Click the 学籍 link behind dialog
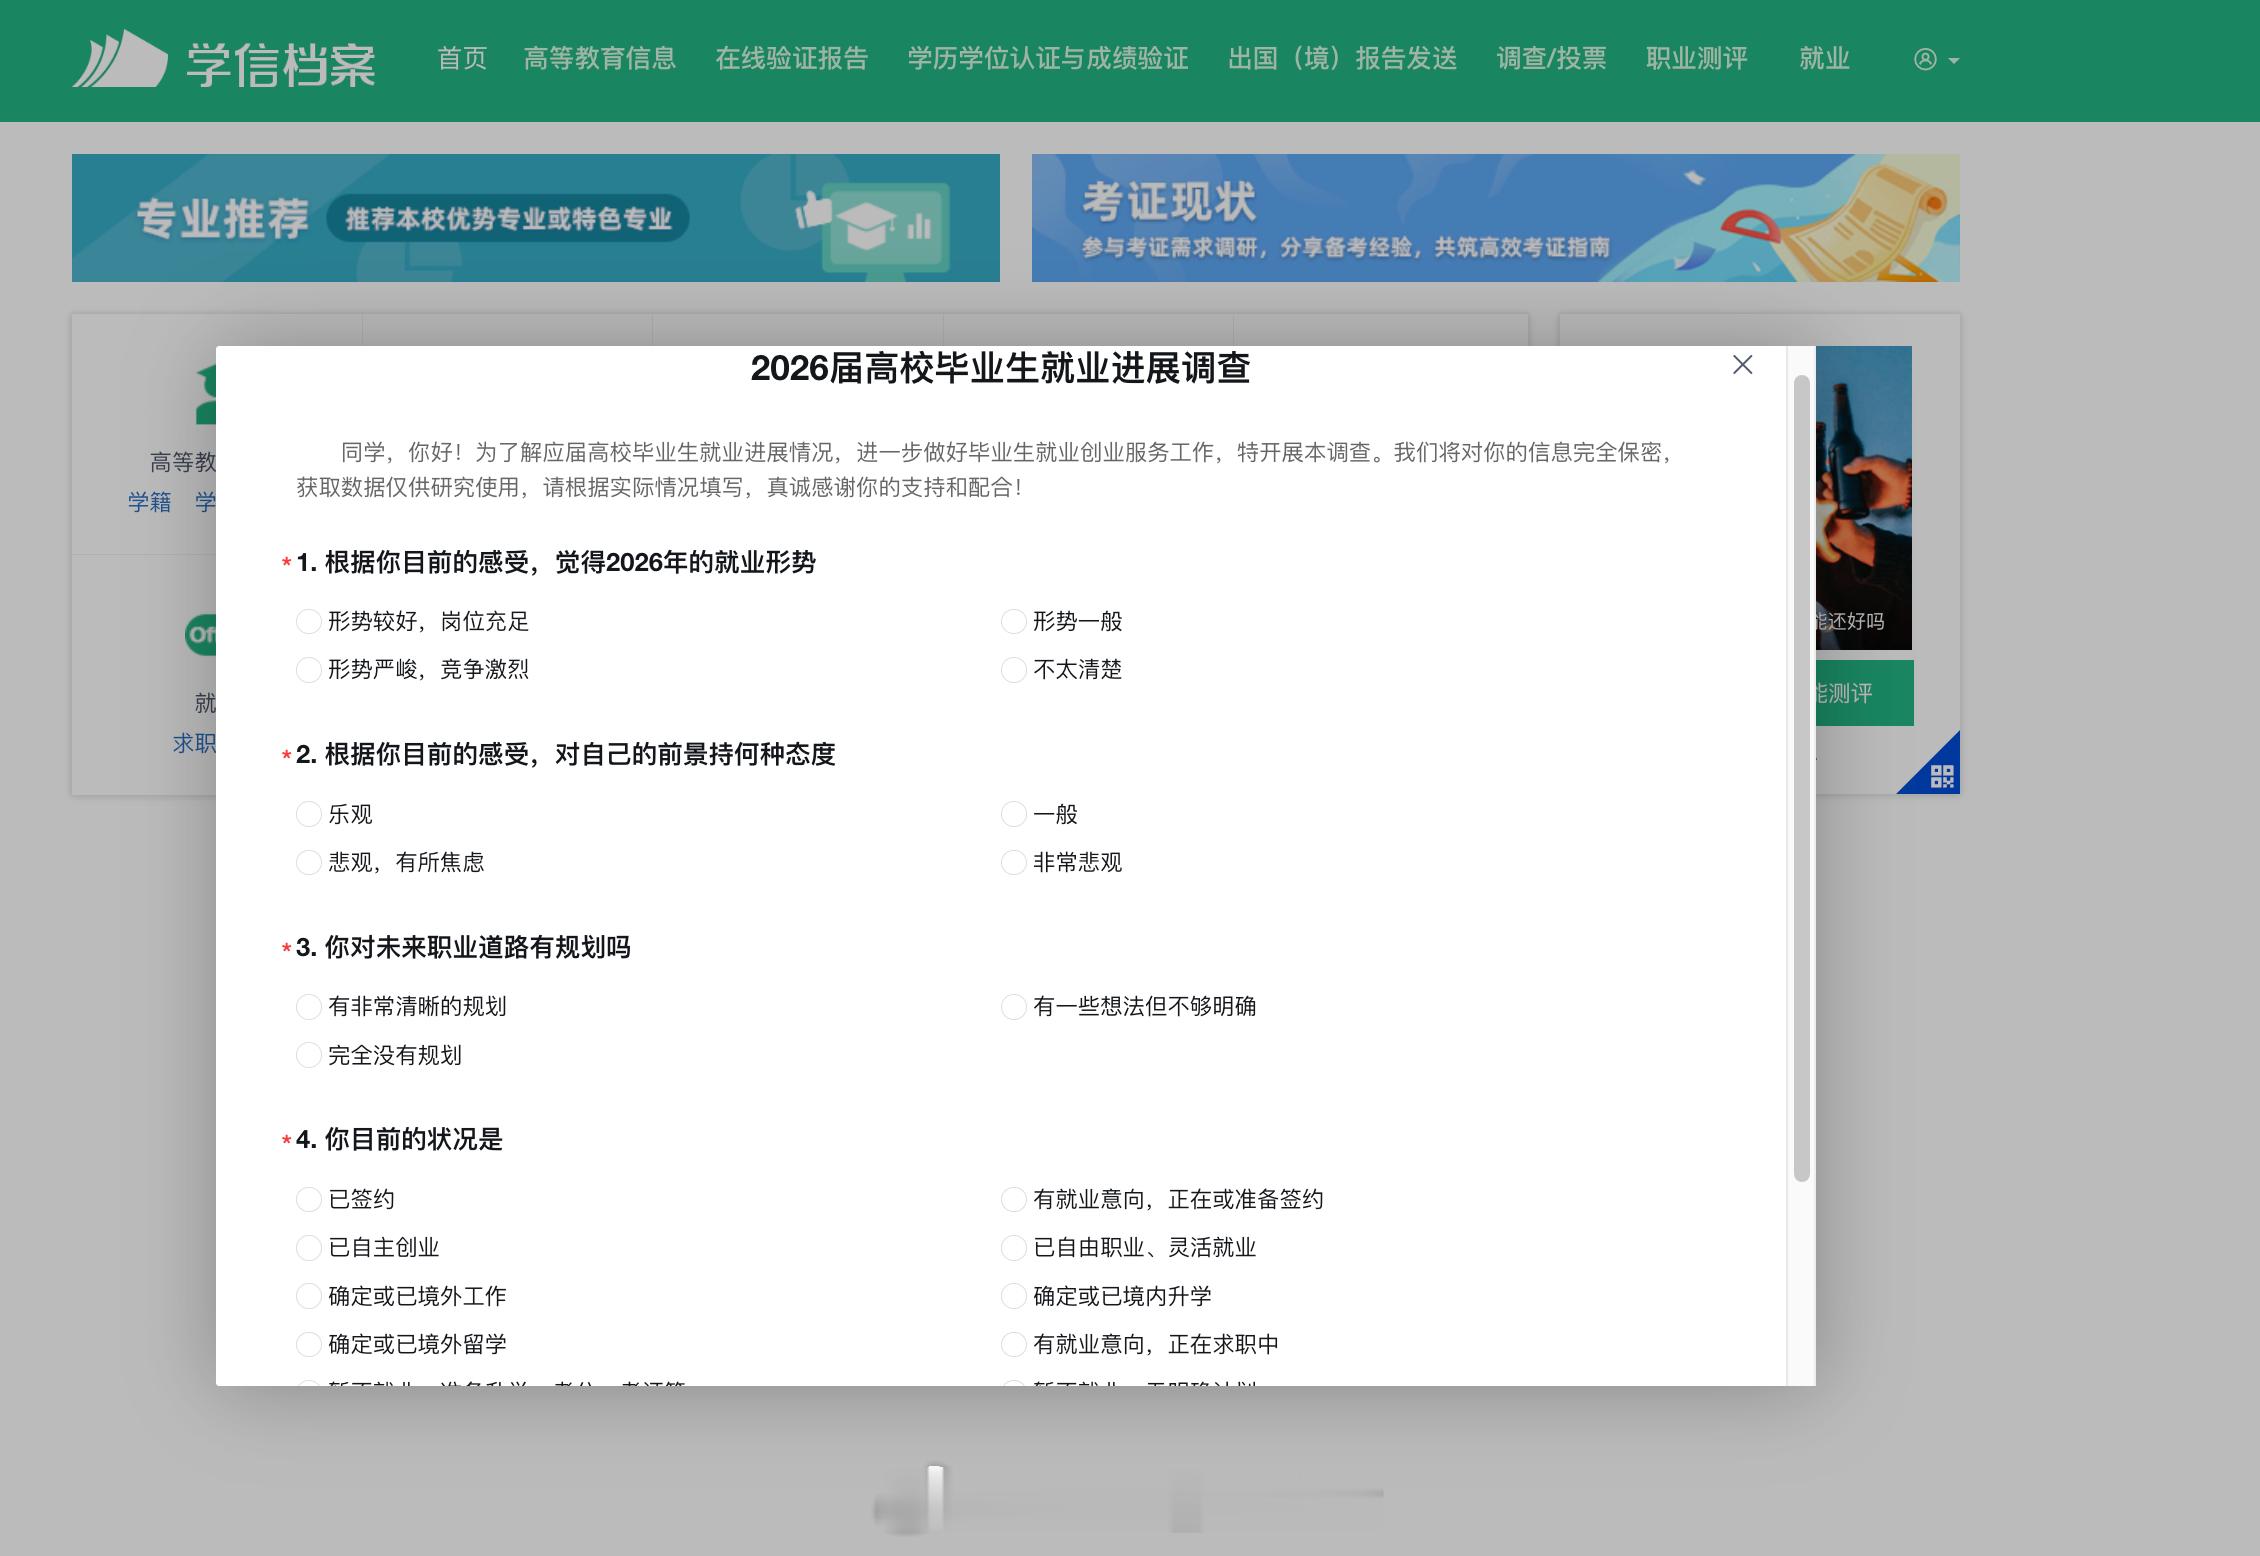 (x=149, y=502)
